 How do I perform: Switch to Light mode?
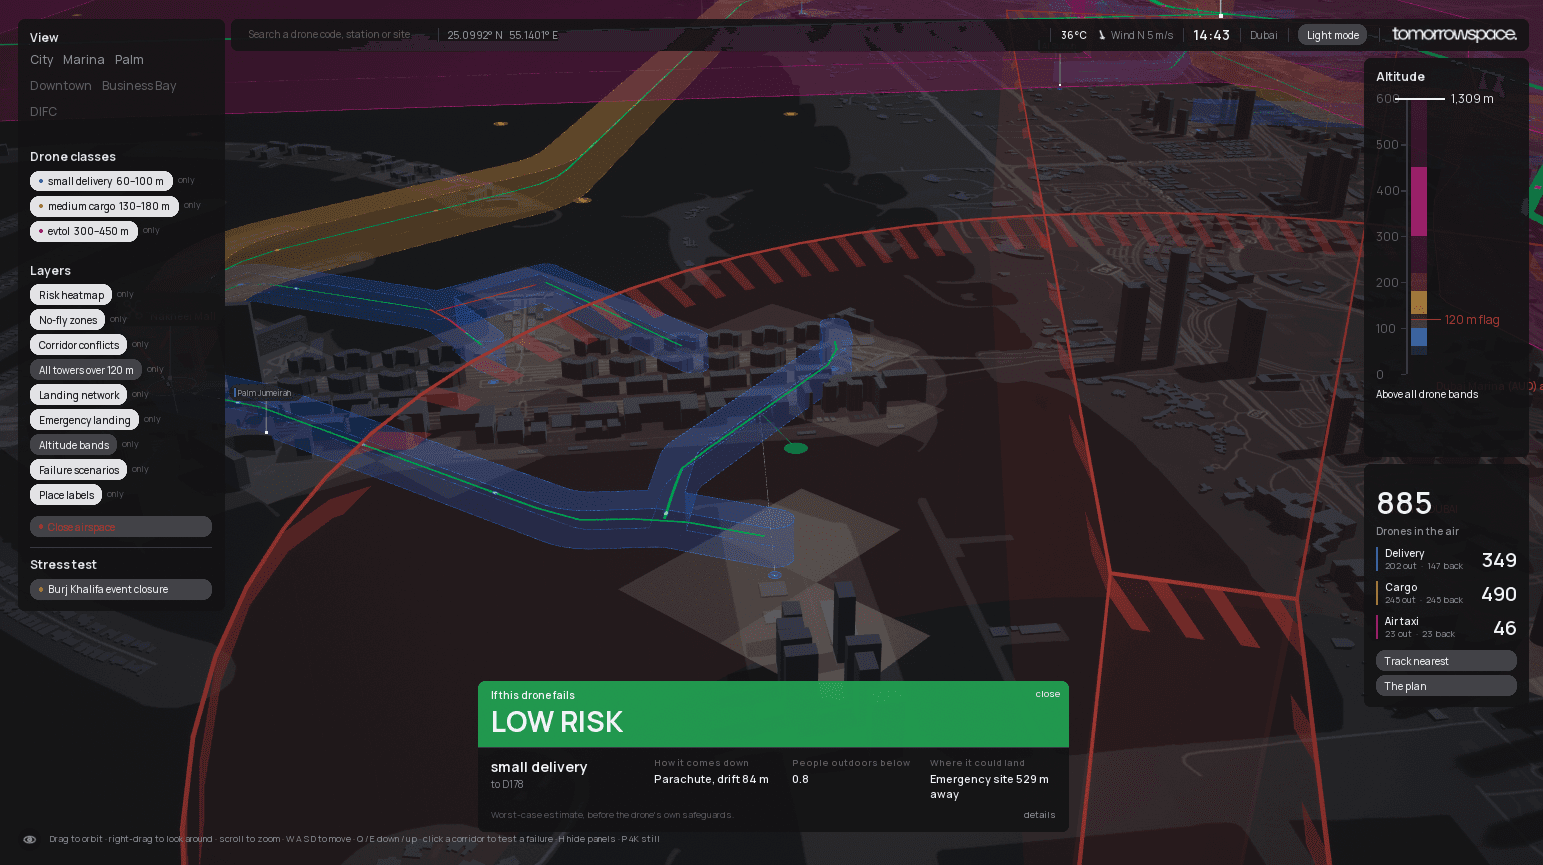pyautogui.click(x=1332, y=35)
